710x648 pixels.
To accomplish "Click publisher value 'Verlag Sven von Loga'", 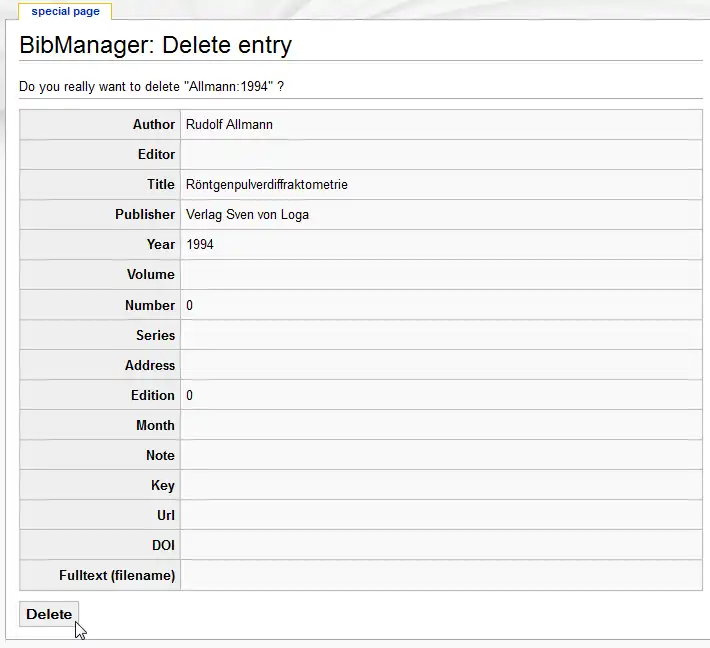I will [x=247, y=214].
